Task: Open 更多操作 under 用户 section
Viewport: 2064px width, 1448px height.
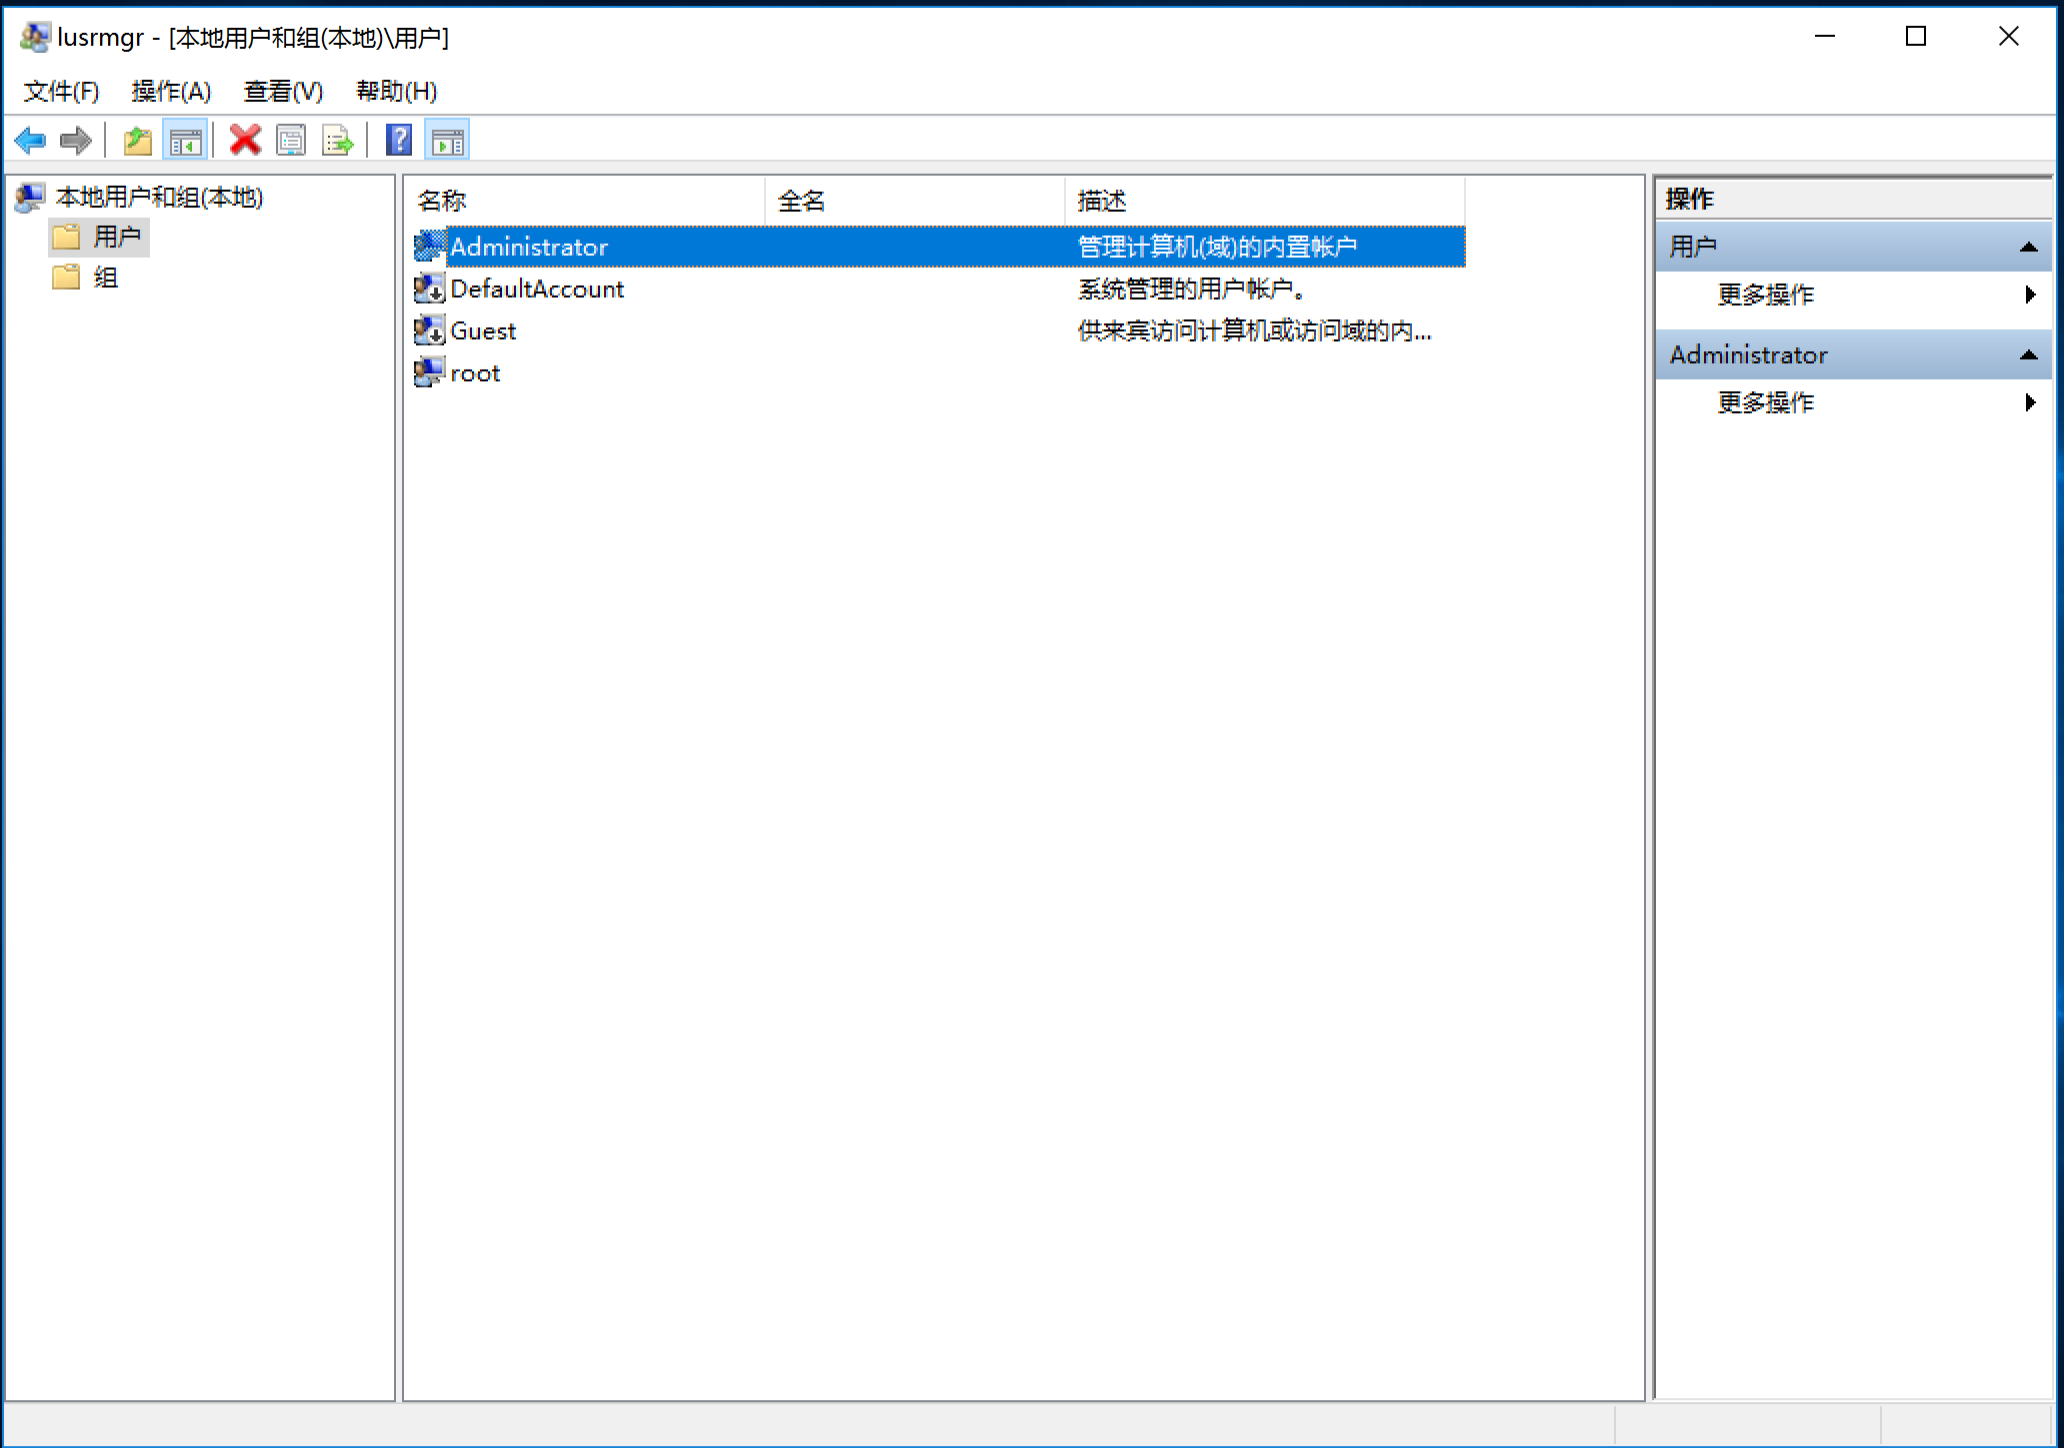Action: (x=1765, y=295)
